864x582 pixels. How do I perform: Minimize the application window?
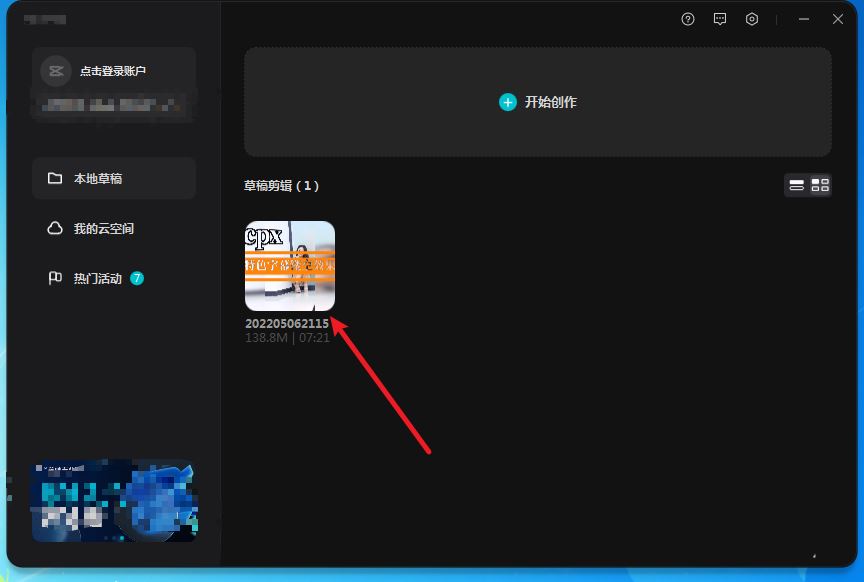coord(805,19)
